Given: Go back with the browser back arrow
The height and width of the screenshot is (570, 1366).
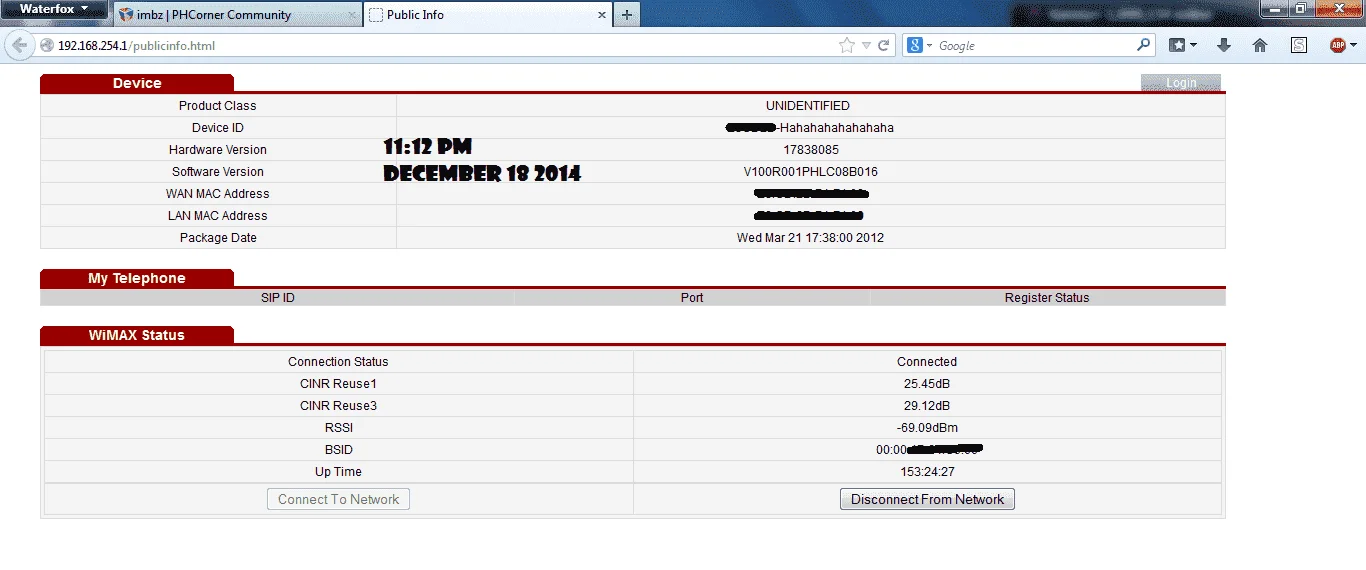Looking at the screenshot, I should pos(19,45).
